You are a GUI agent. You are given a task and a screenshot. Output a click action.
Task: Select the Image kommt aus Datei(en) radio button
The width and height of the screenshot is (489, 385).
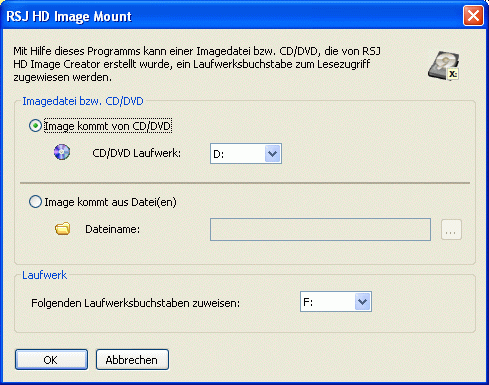coord(35,202)
